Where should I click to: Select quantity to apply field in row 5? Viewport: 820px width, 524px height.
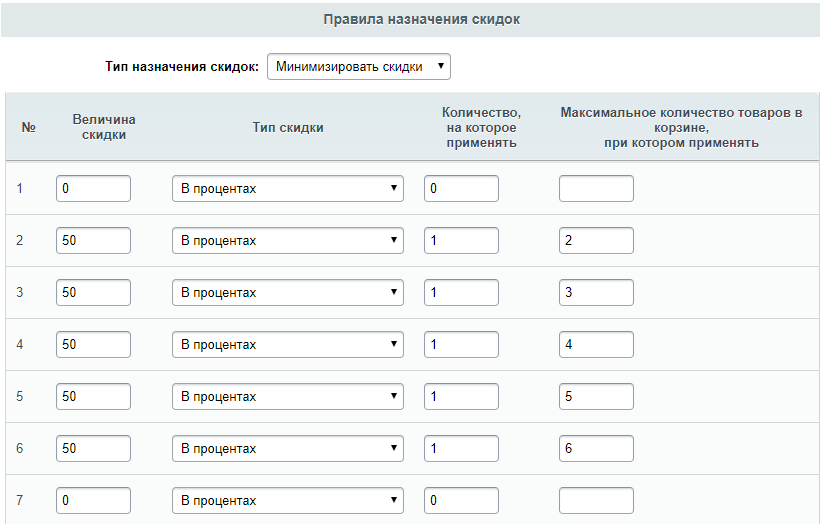point(461,396)
